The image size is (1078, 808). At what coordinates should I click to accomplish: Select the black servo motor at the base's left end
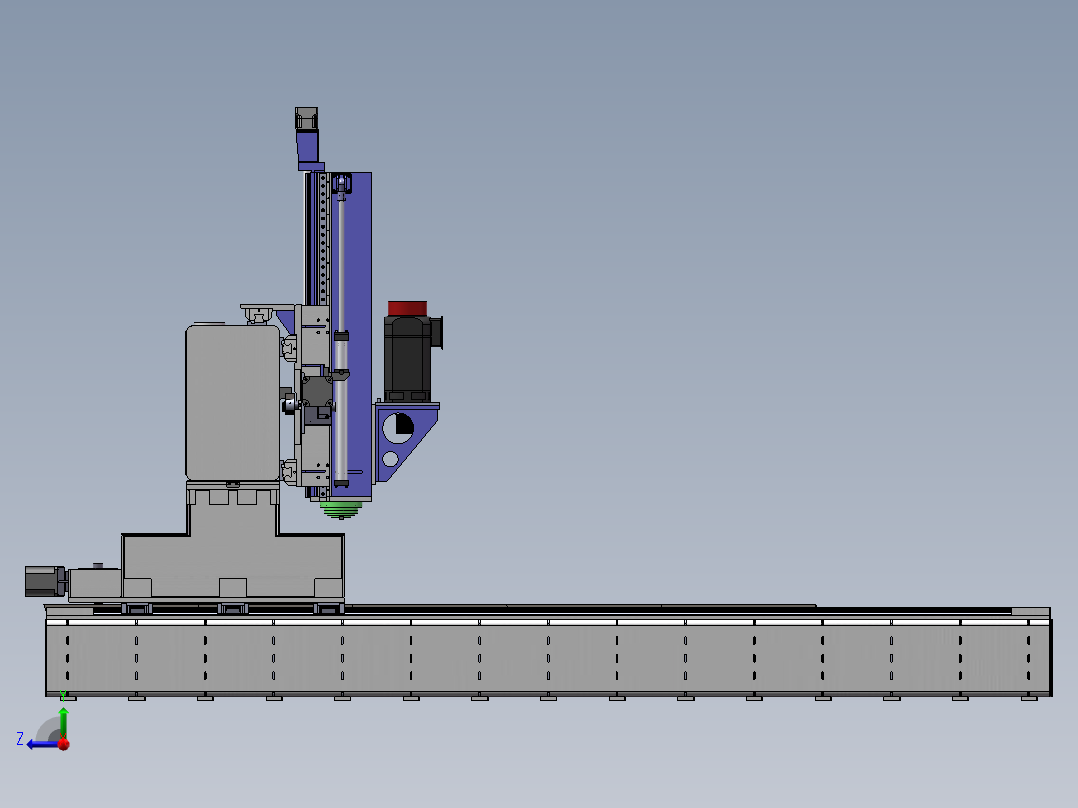click(45, 581)
